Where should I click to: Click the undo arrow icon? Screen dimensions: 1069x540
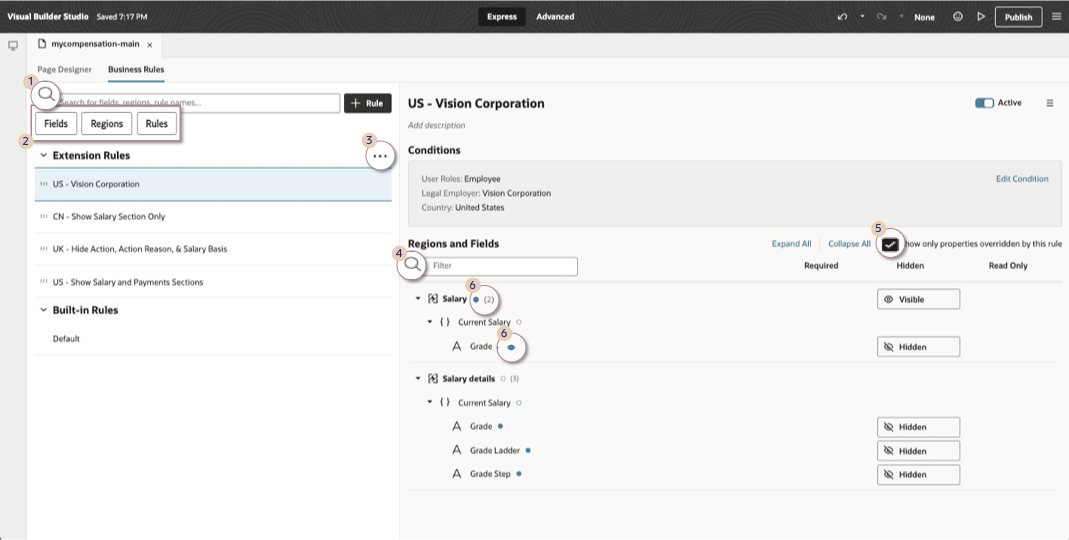[x=841, y=17]
